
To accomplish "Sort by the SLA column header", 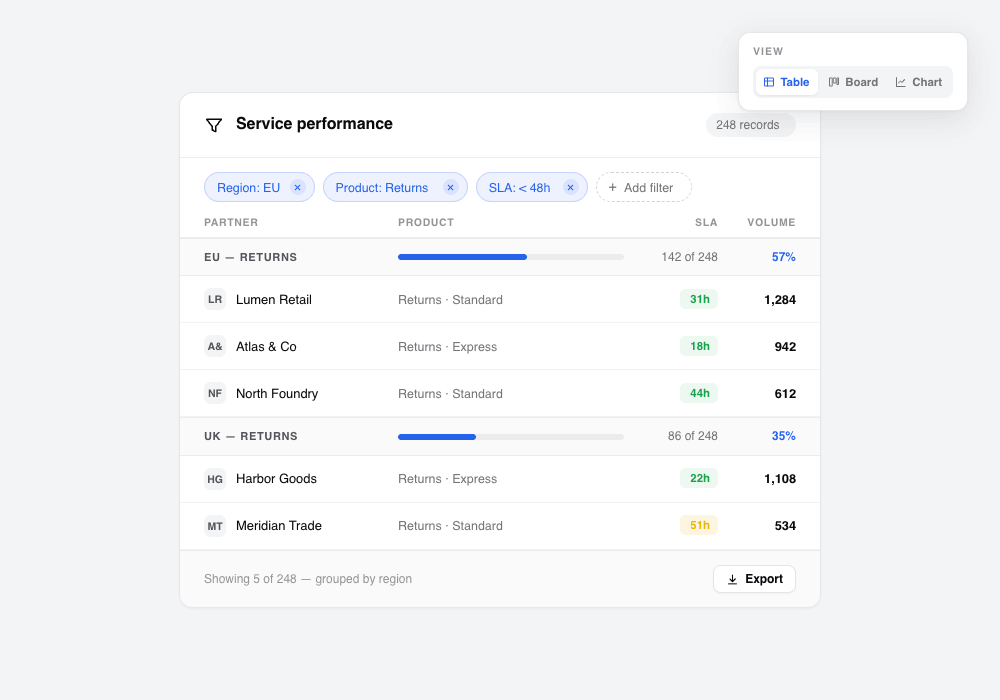I will 706,222.
